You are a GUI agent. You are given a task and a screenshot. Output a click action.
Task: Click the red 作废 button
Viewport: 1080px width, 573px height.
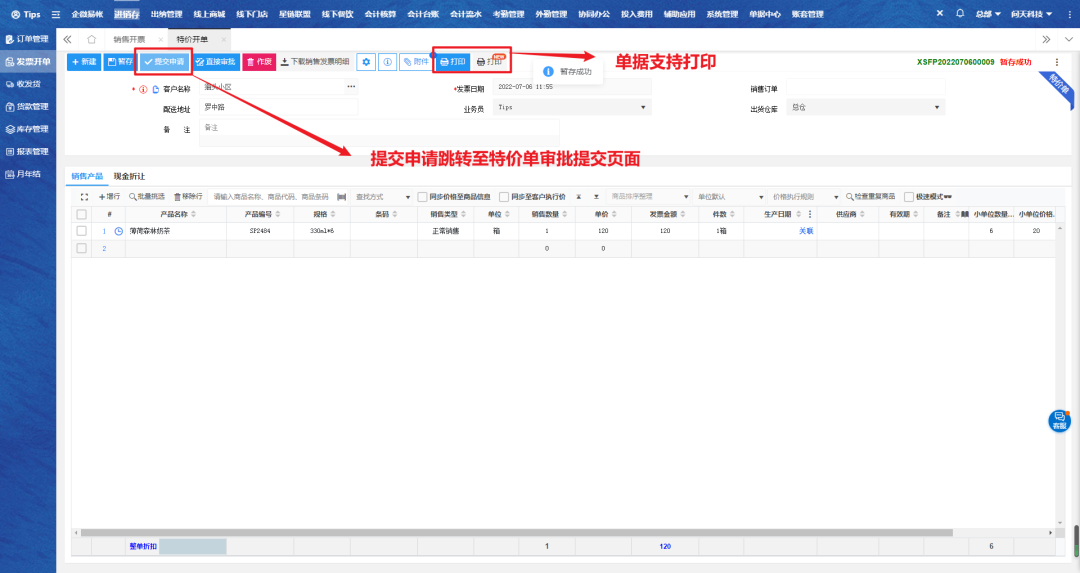tap(259, 62)
